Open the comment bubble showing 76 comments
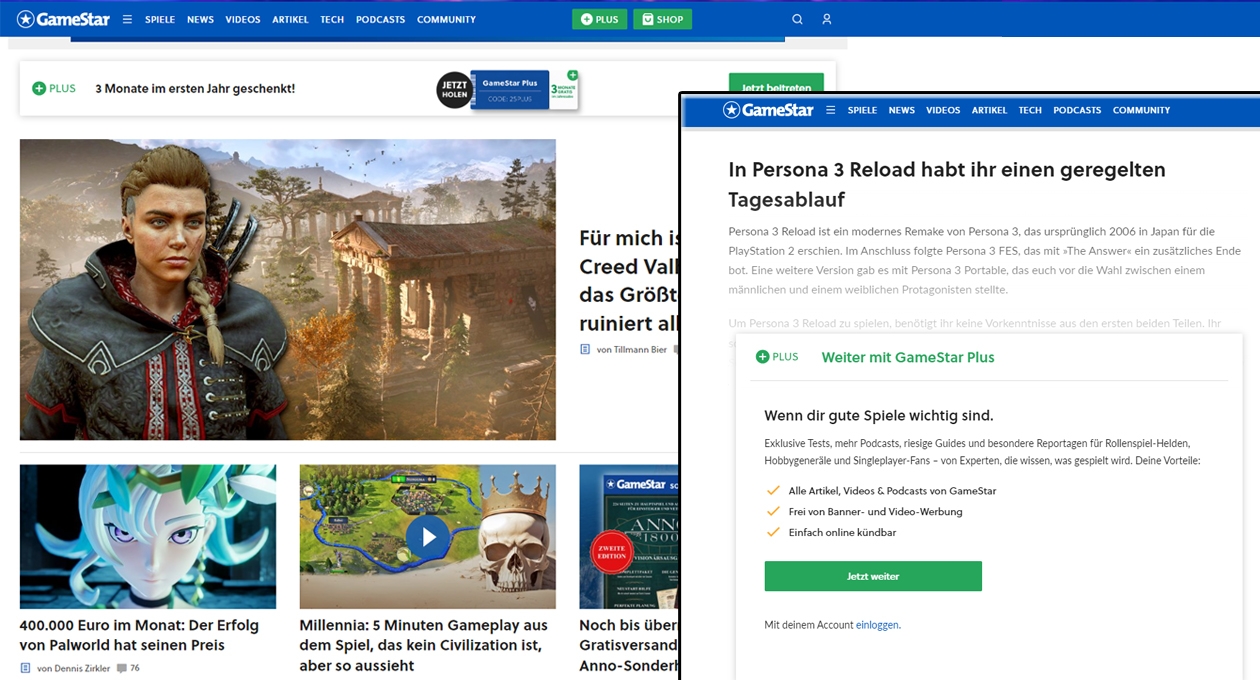The height and width of the screenshot is (680, 1260). [x=128, y=668]
